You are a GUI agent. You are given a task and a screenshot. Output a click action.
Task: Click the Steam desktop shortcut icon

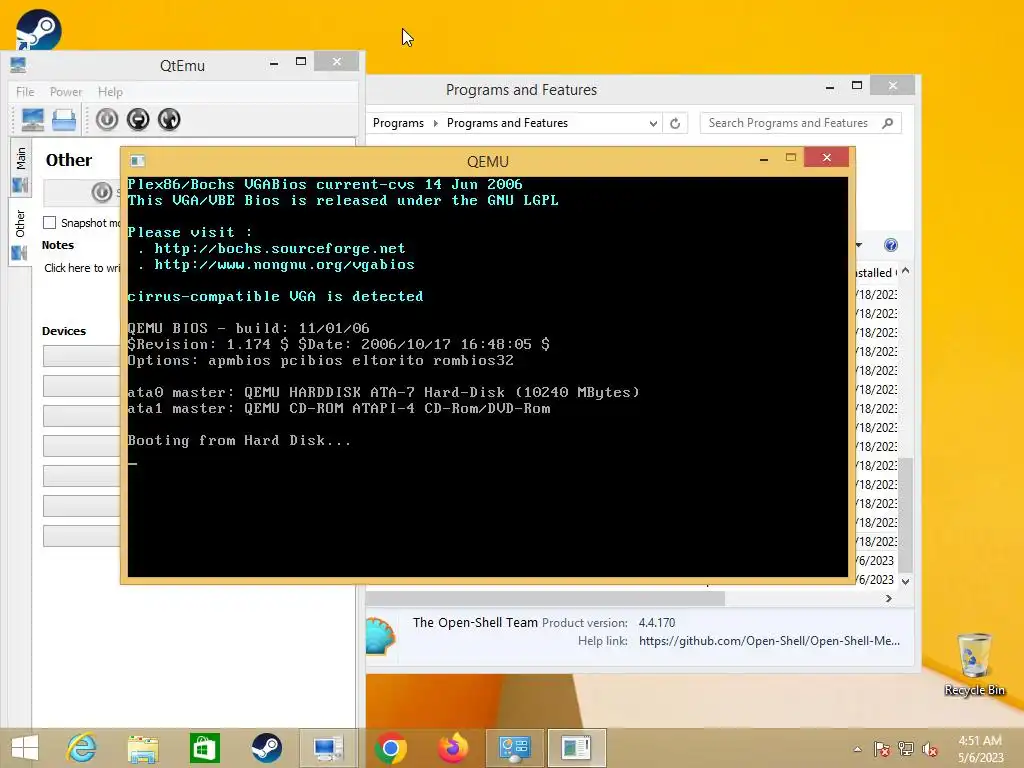pos(39,29)
